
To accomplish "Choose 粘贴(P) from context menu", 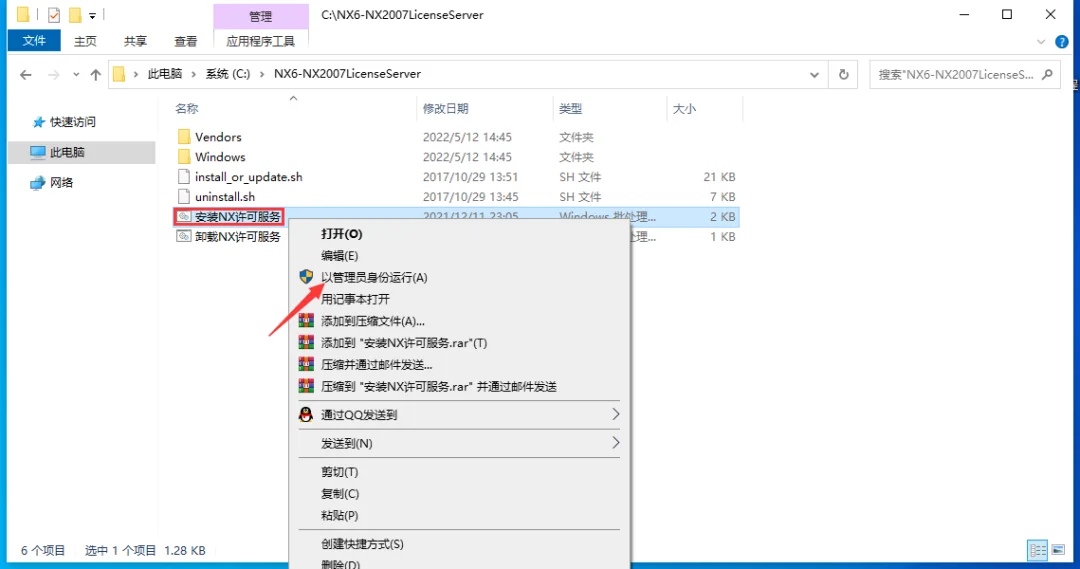I will click(x=340, y=515).
